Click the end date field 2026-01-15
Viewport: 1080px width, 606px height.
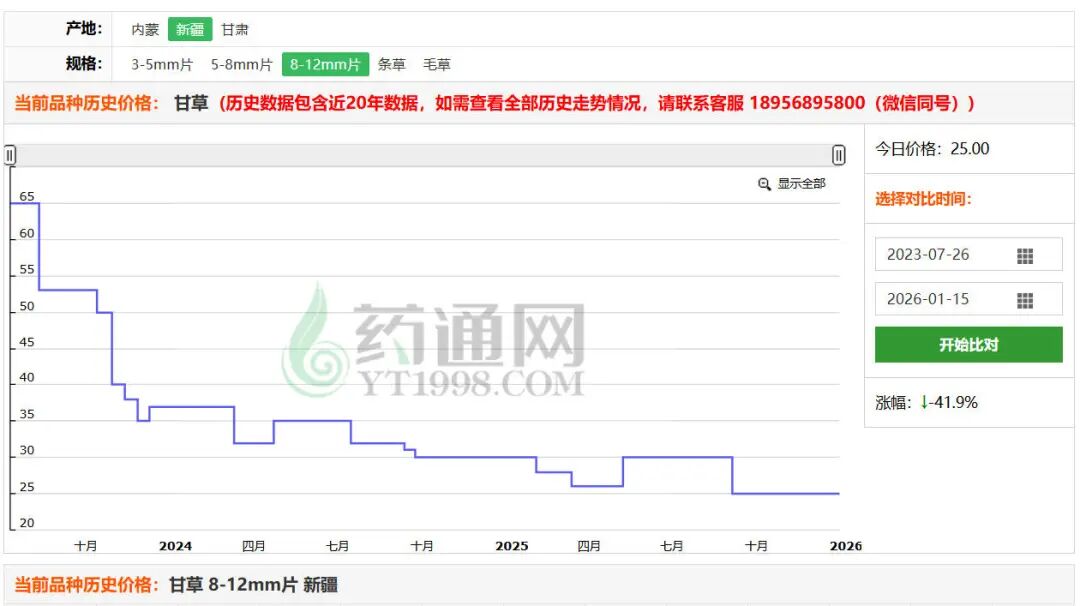click(968, 300)
